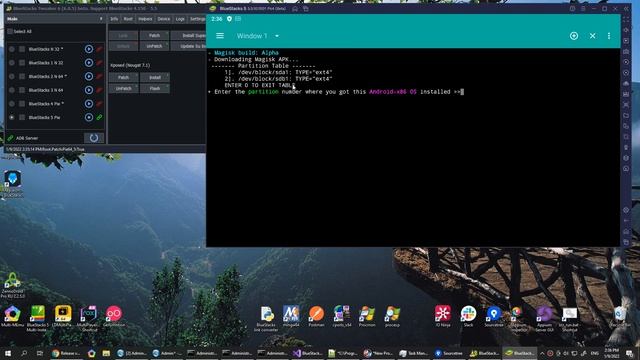Tick checkbox for BlueStacks N 32

22,49
